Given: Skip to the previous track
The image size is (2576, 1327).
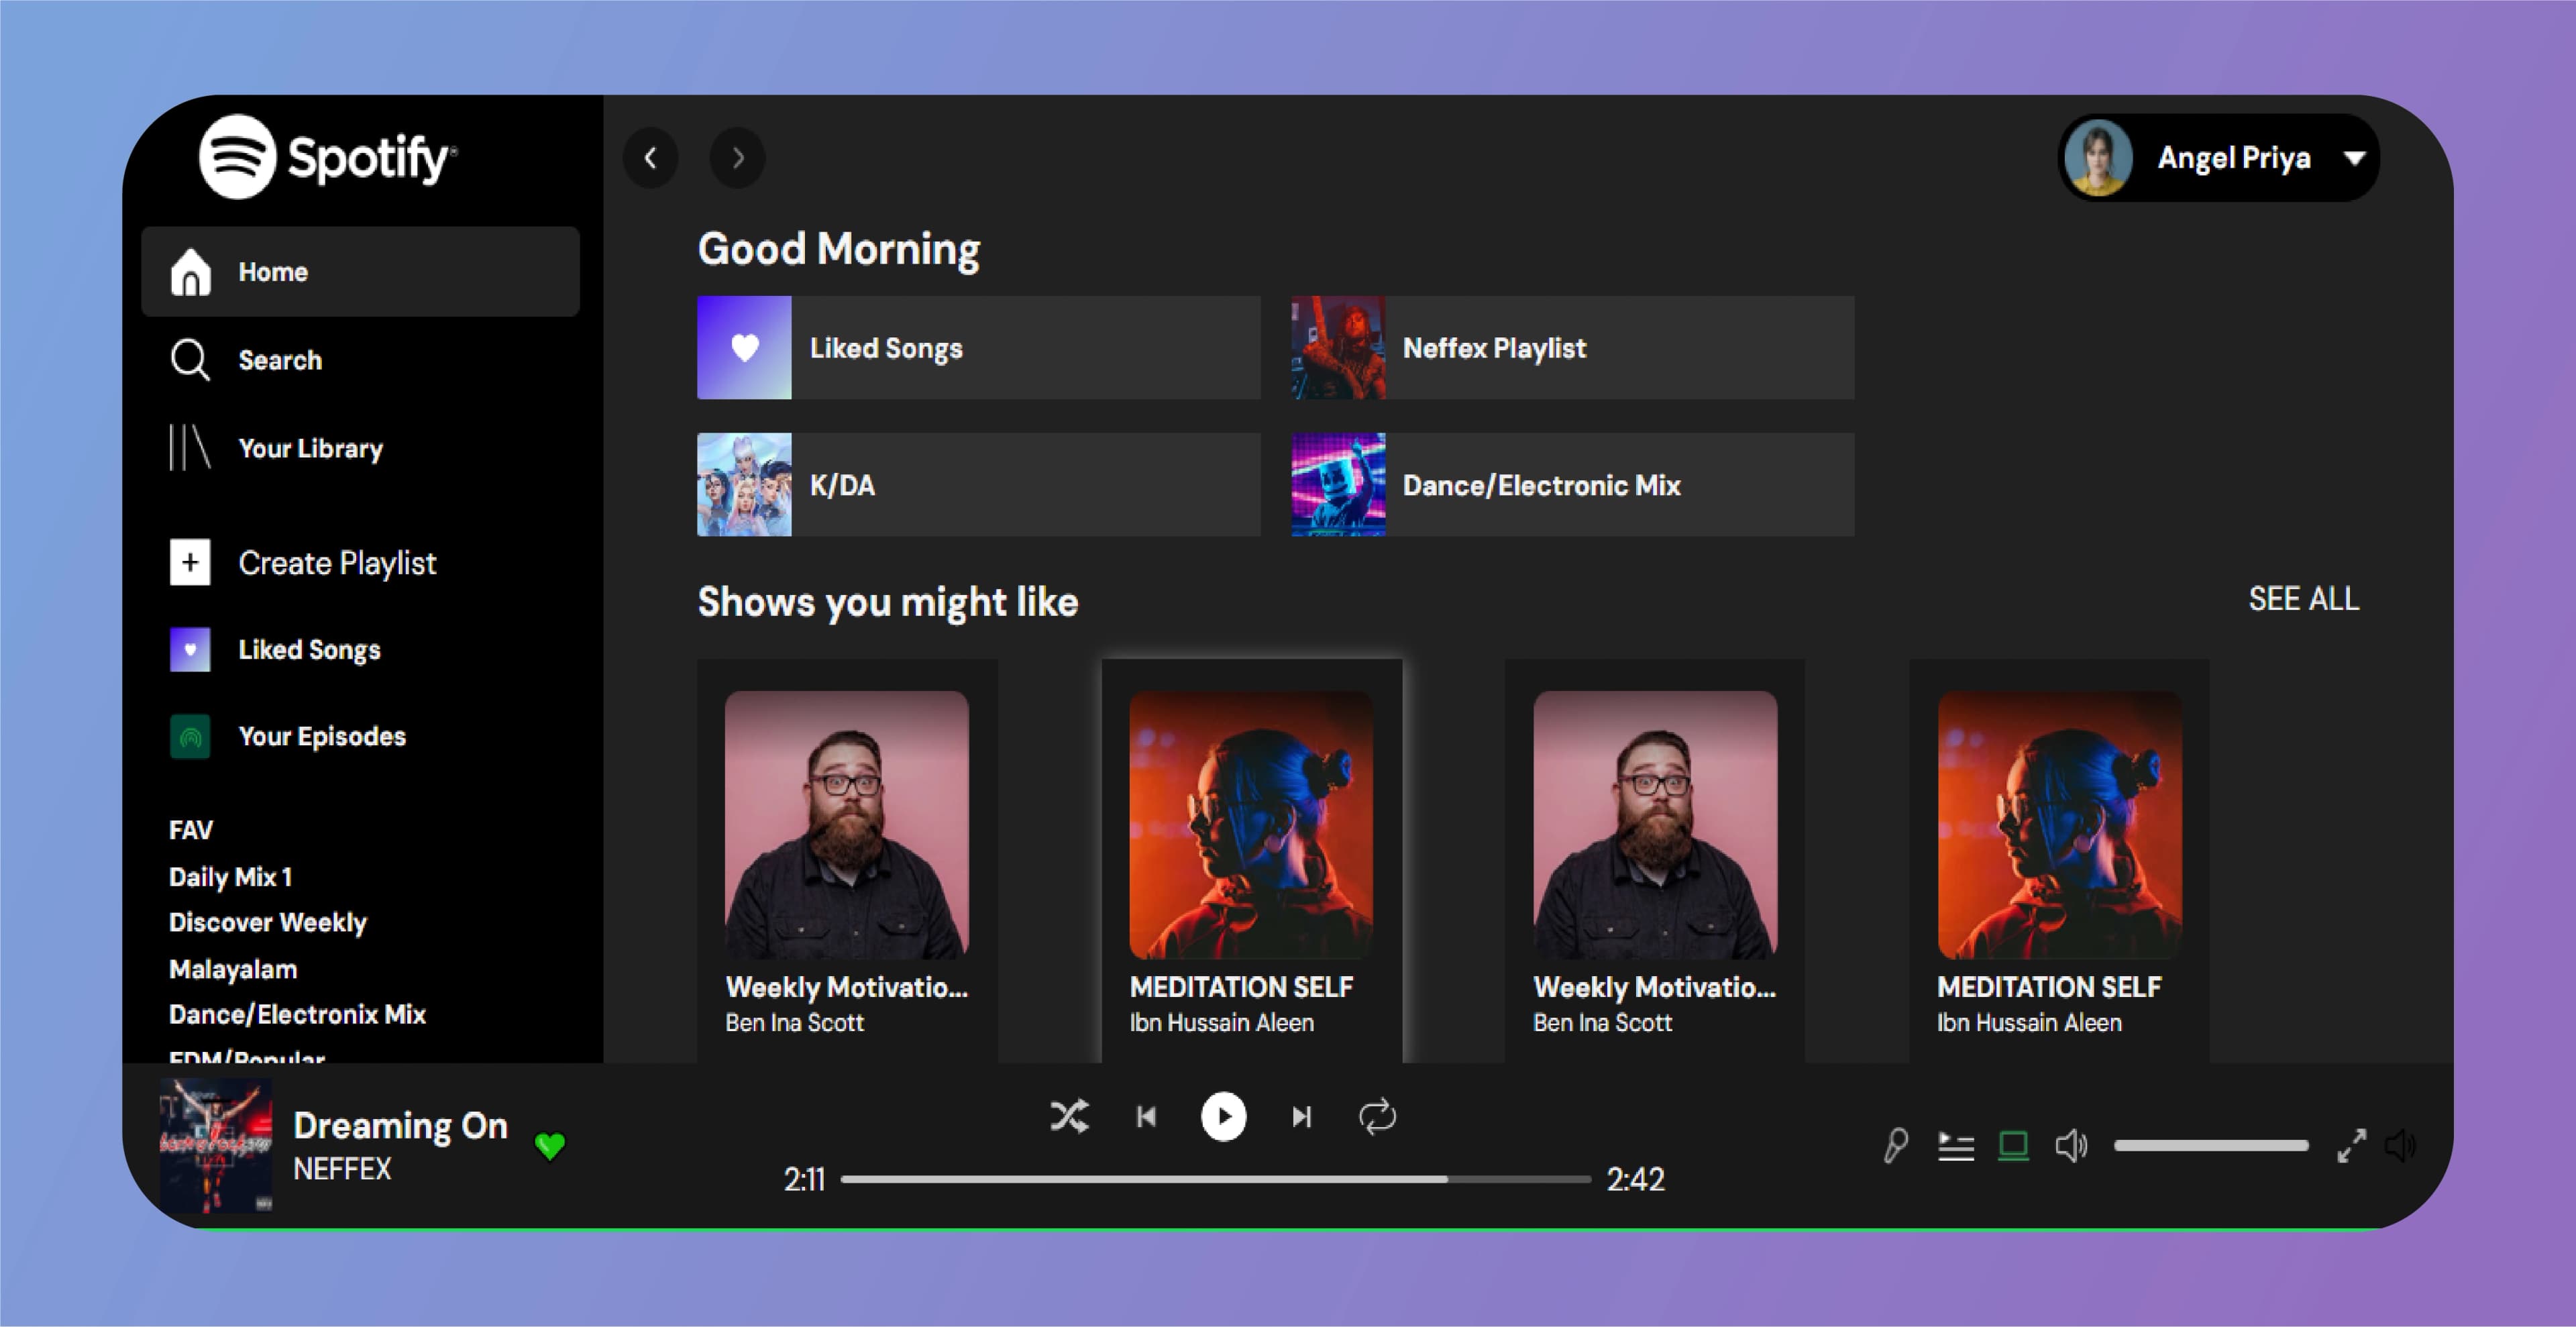Looking at the screenshot, I should (1147, 1116).
